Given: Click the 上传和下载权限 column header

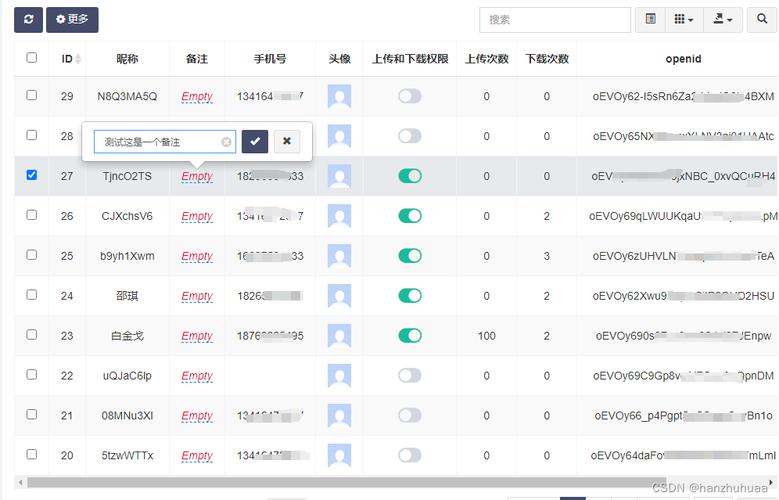Looking at the screenshot, I should coord(410,59).
